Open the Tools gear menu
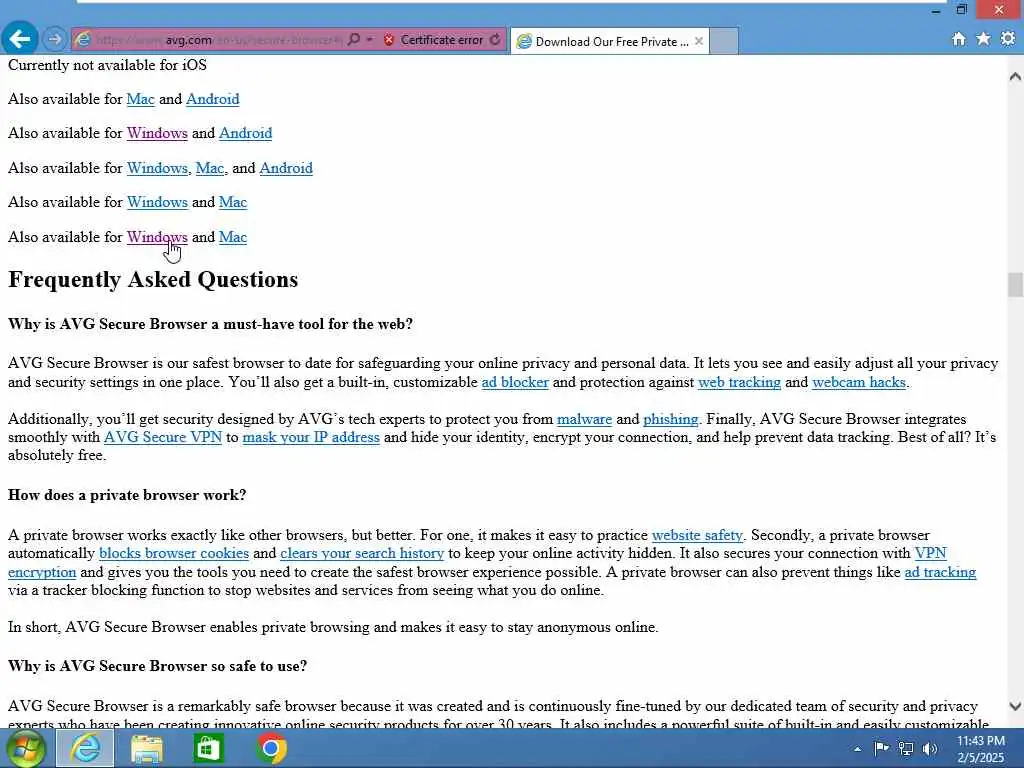Image resolution: width=1024 pixels, height=768 pixels. (x=1008, y=39)
